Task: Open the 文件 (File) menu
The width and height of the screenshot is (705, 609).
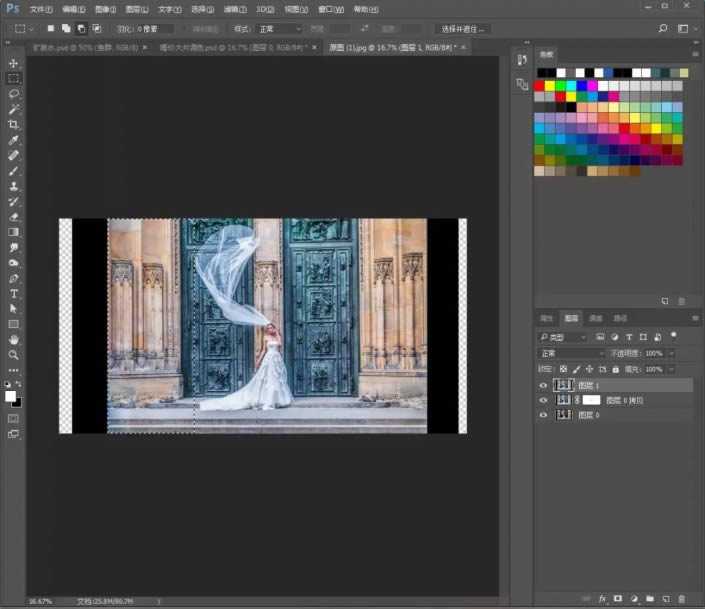Action: click(41, 9)
